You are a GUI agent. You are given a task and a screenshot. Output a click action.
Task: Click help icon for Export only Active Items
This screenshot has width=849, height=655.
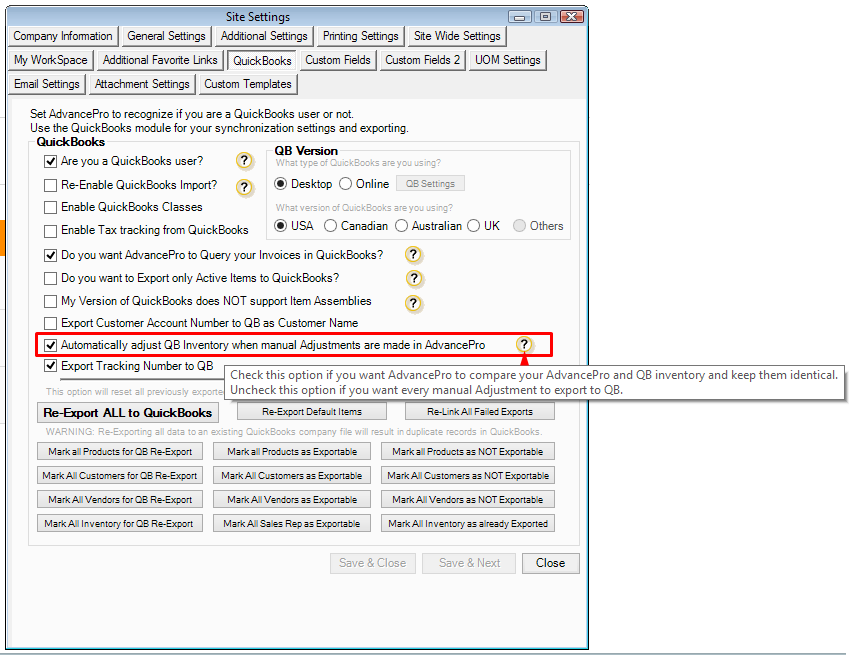tap(414, 279)
